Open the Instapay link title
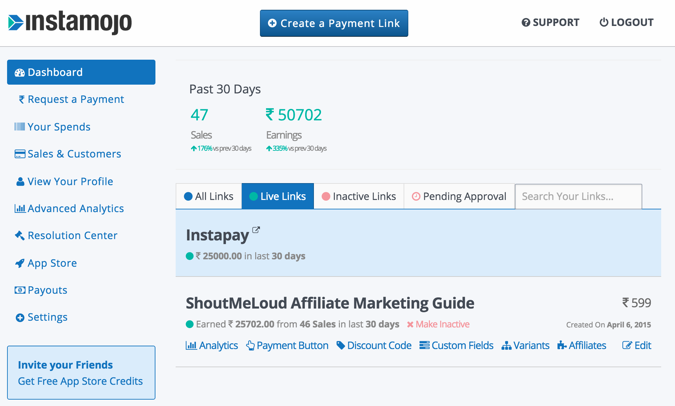The image size is (675, 406). click(217, 236)
